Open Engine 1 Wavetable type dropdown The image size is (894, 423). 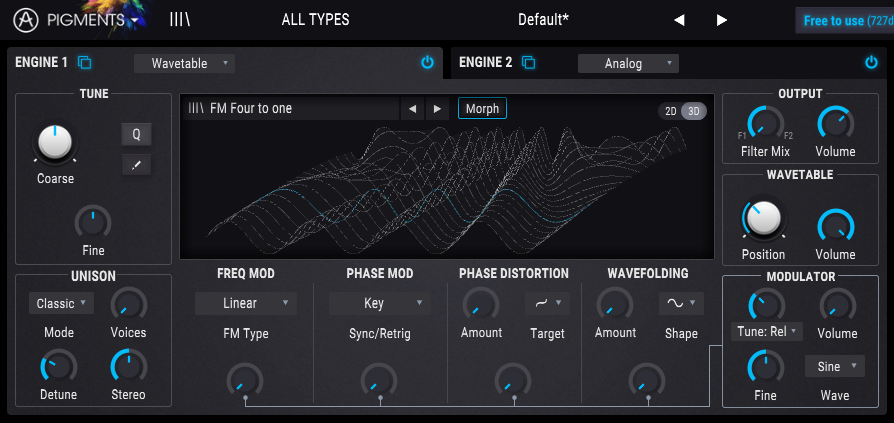tap(184, 63)
